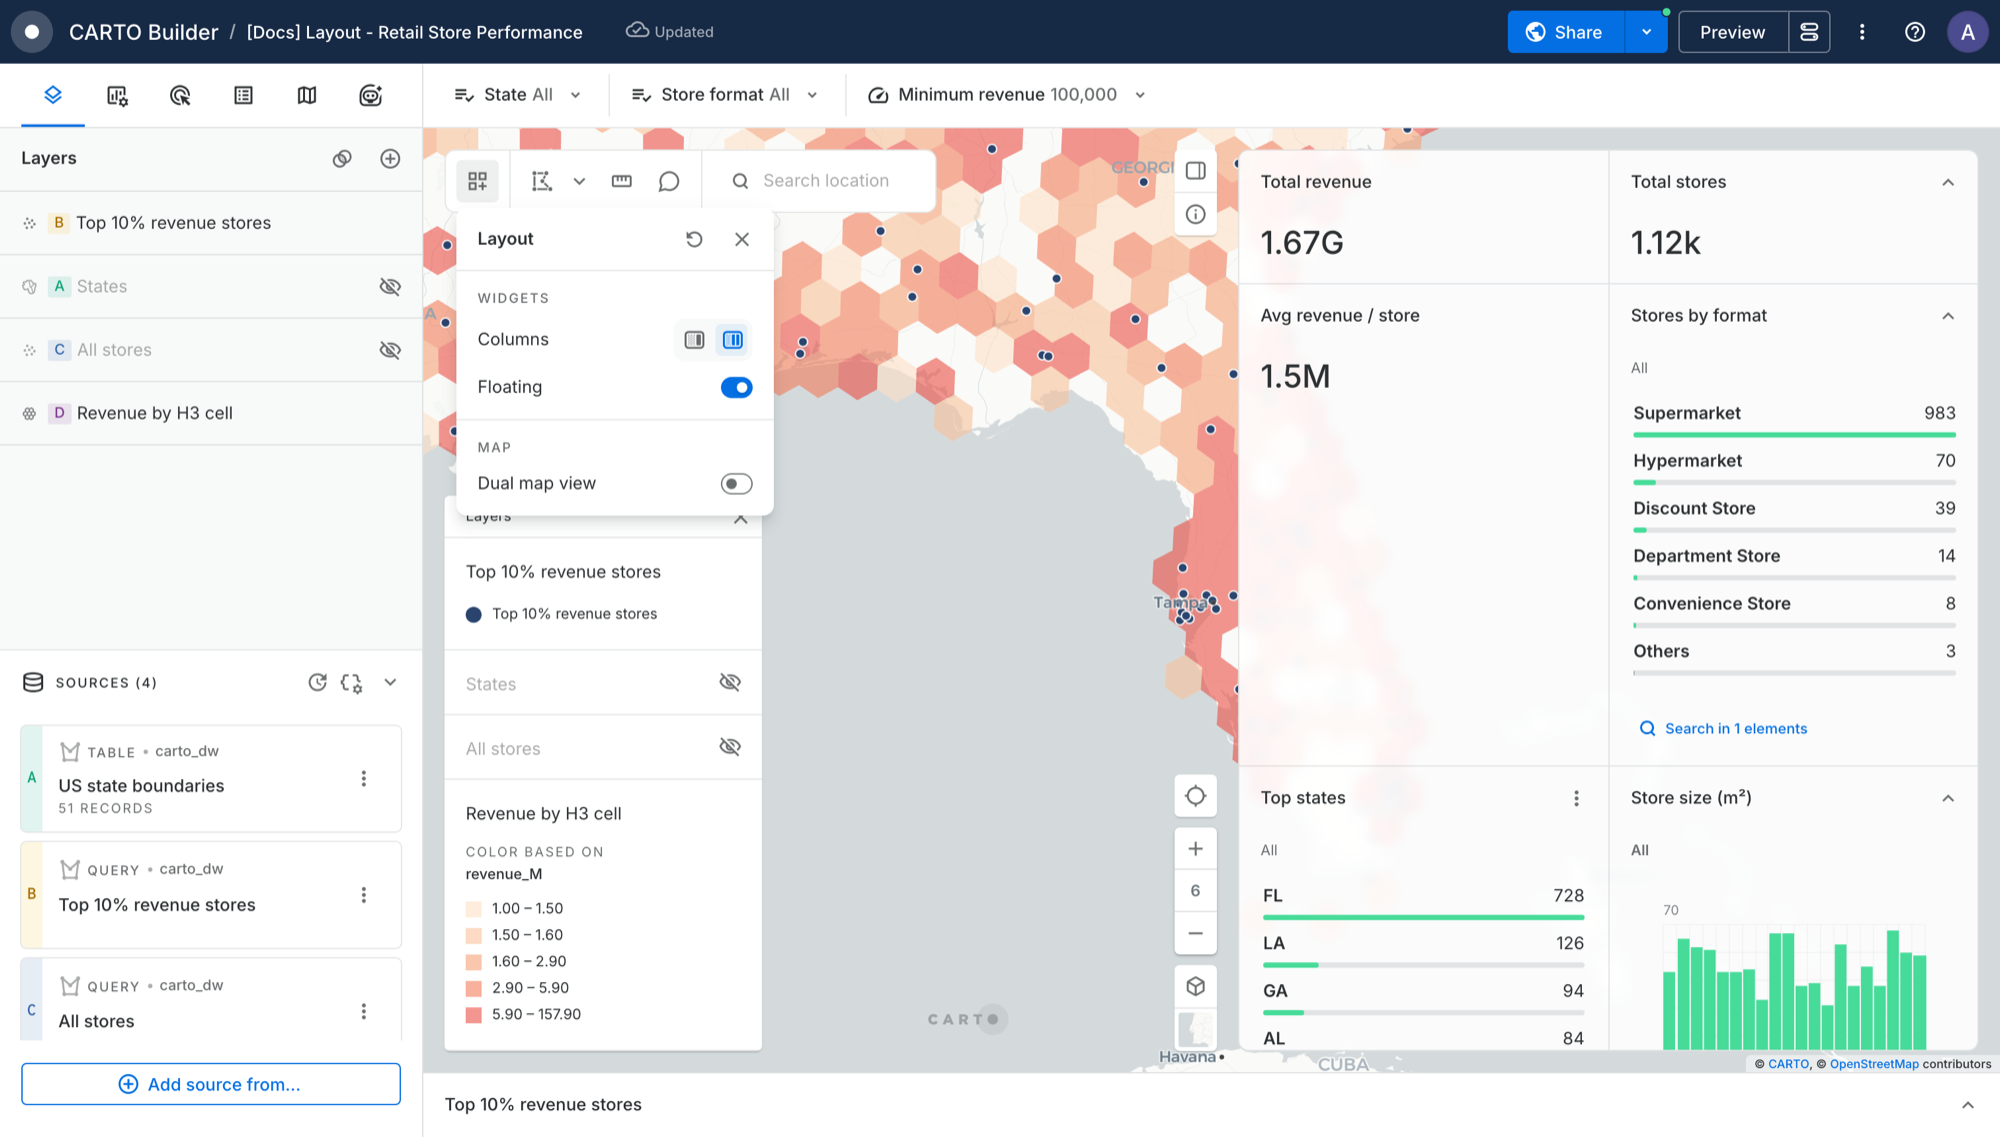Click the recenter map location icon

tap(1195, 796)
